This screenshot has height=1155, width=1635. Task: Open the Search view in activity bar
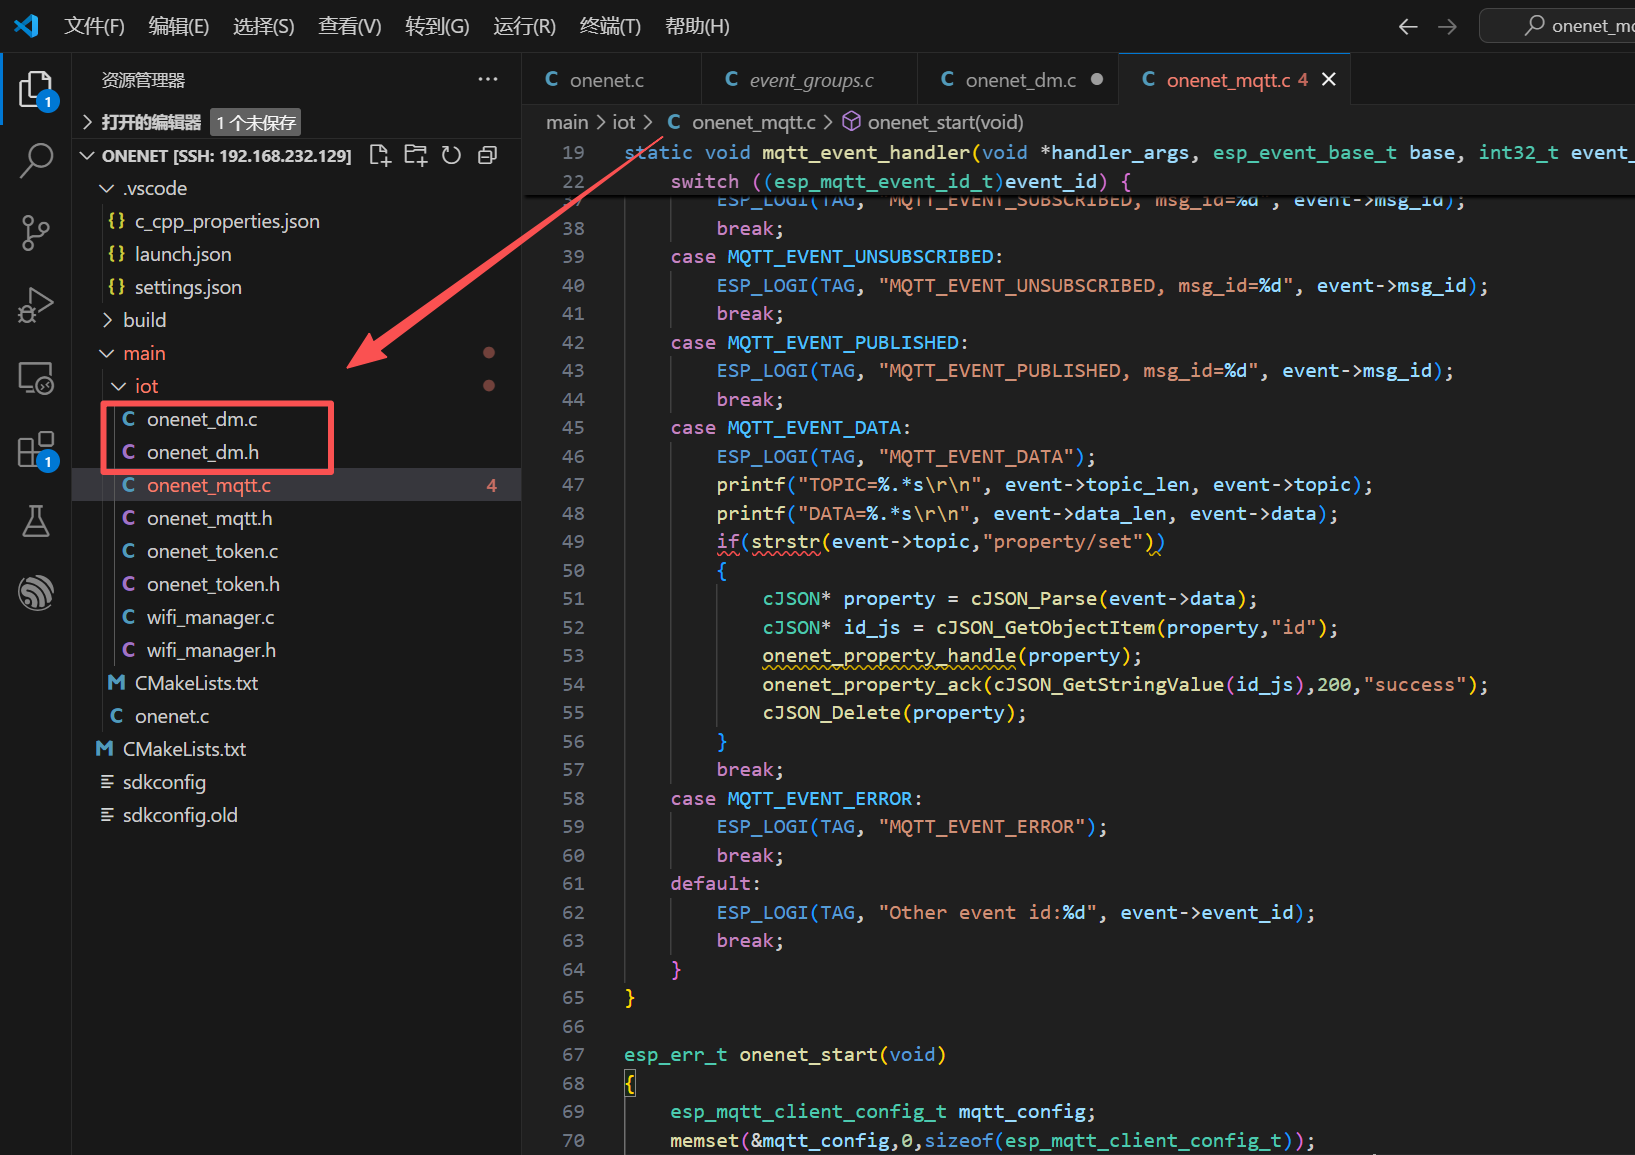36,160
